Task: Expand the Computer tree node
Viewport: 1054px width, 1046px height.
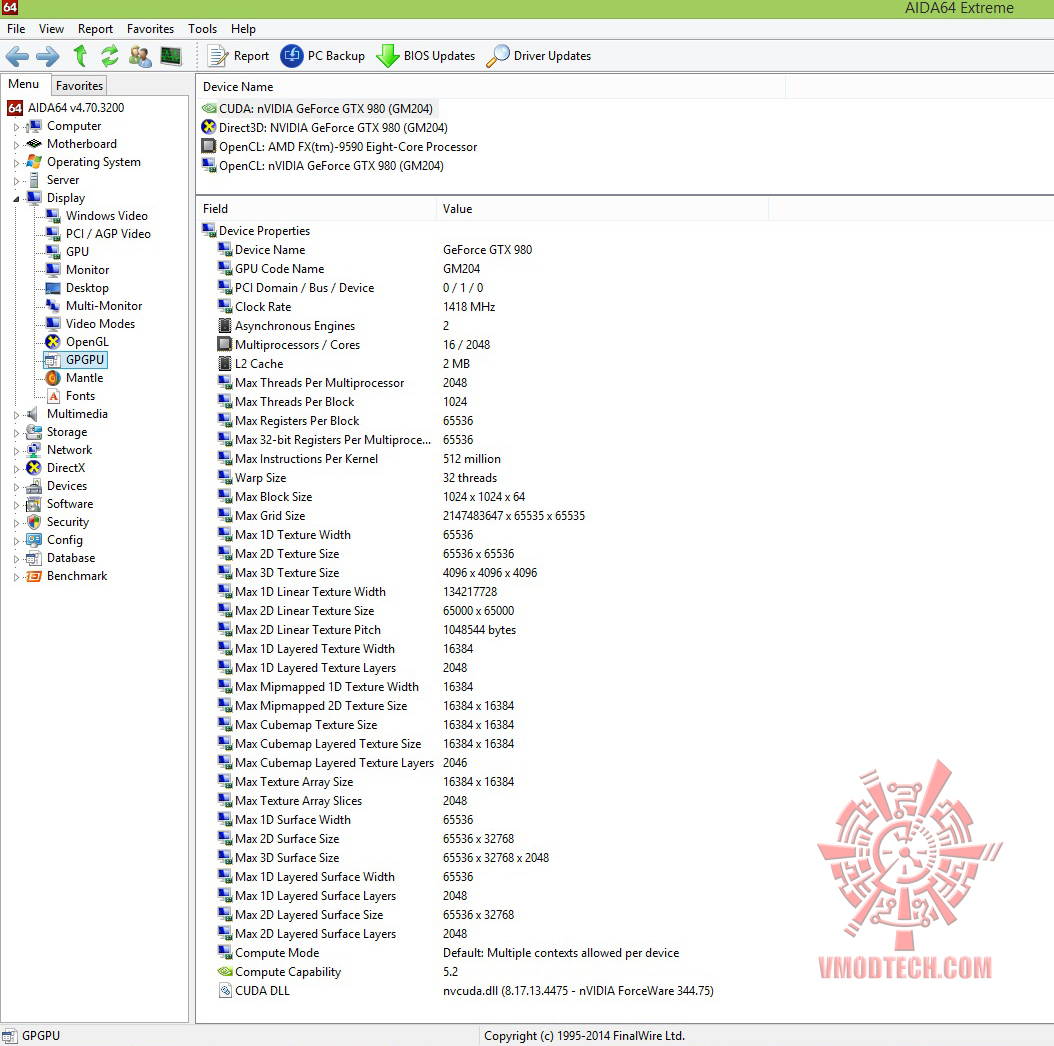Action: coord(16,126)
